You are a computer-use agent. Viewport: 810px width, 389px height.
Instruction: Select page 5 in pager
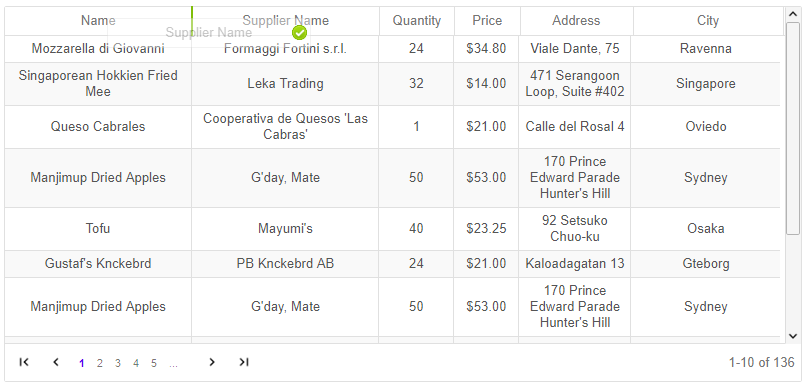[154, 363]
